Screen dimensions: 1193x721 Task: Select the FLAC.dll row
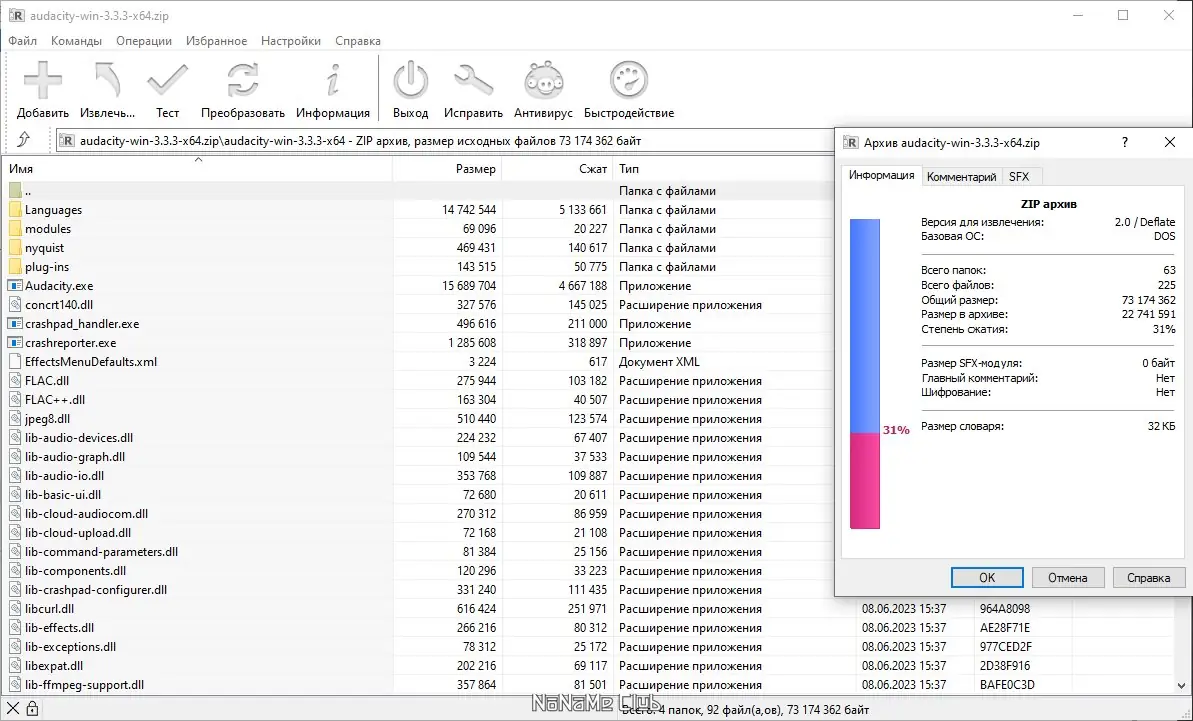419,381
